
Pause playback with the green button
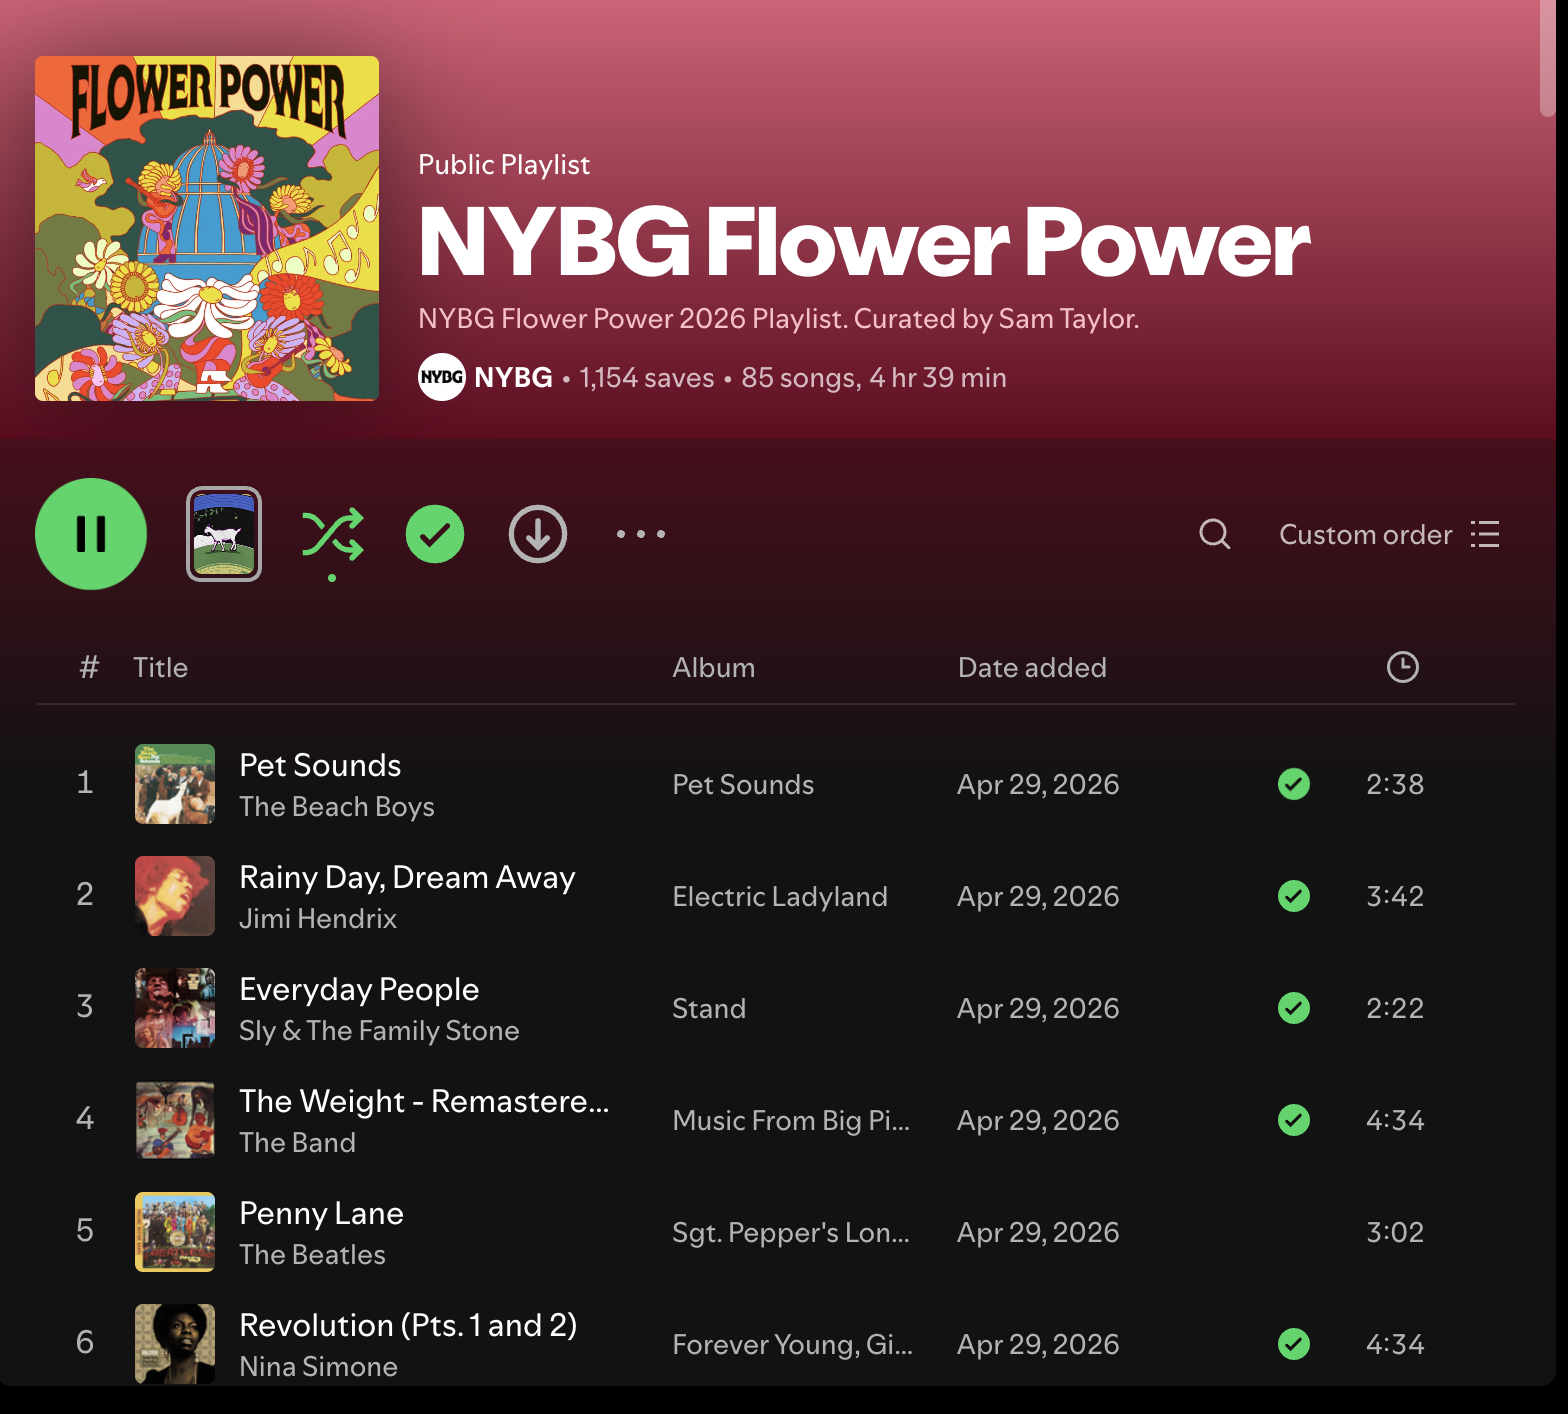(x=91, y=534)
